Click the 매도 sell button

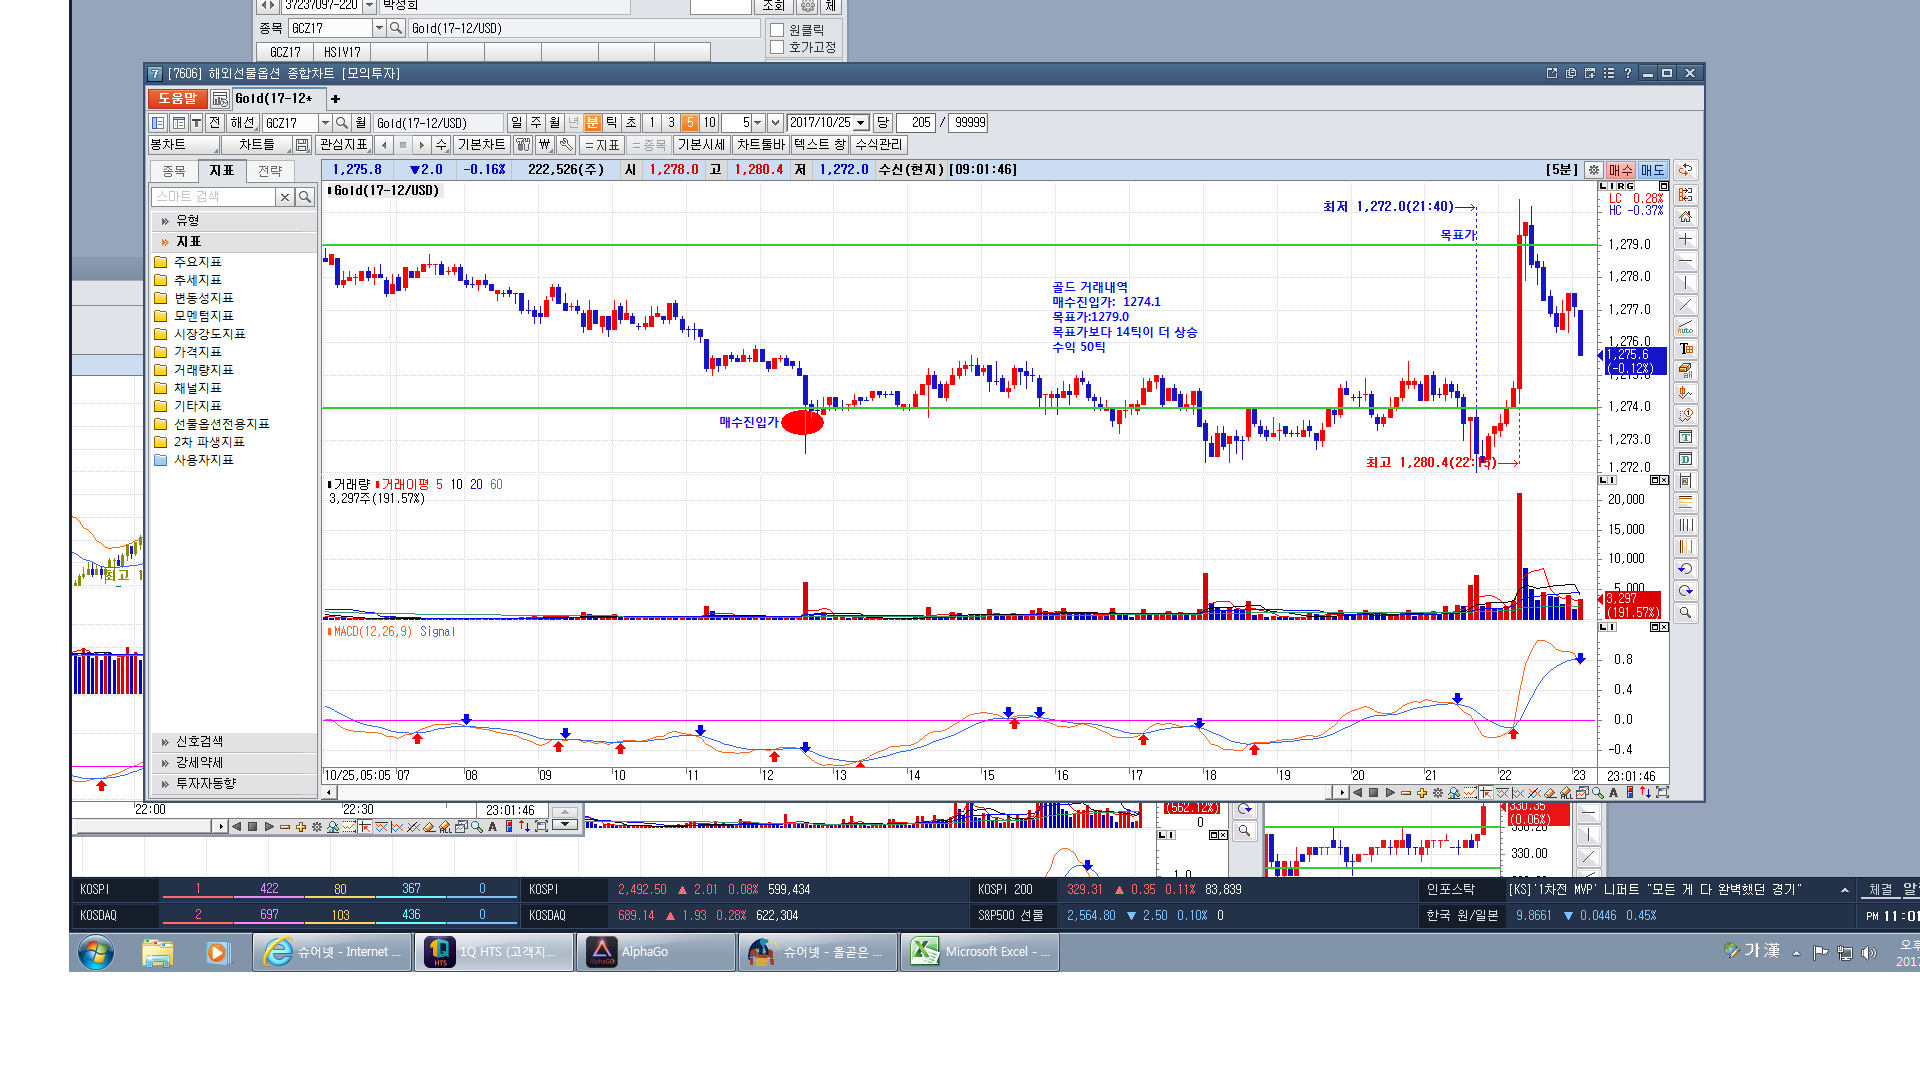(1652, 170)
